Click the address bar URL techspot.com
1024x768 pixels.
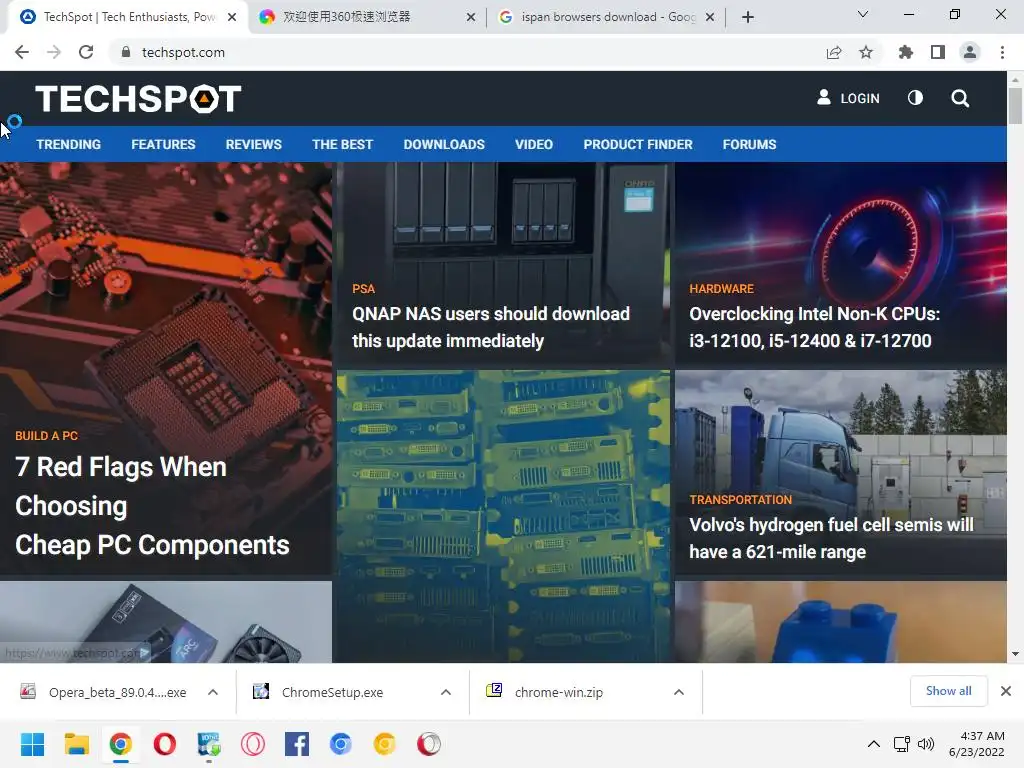(x=183, y=52)
